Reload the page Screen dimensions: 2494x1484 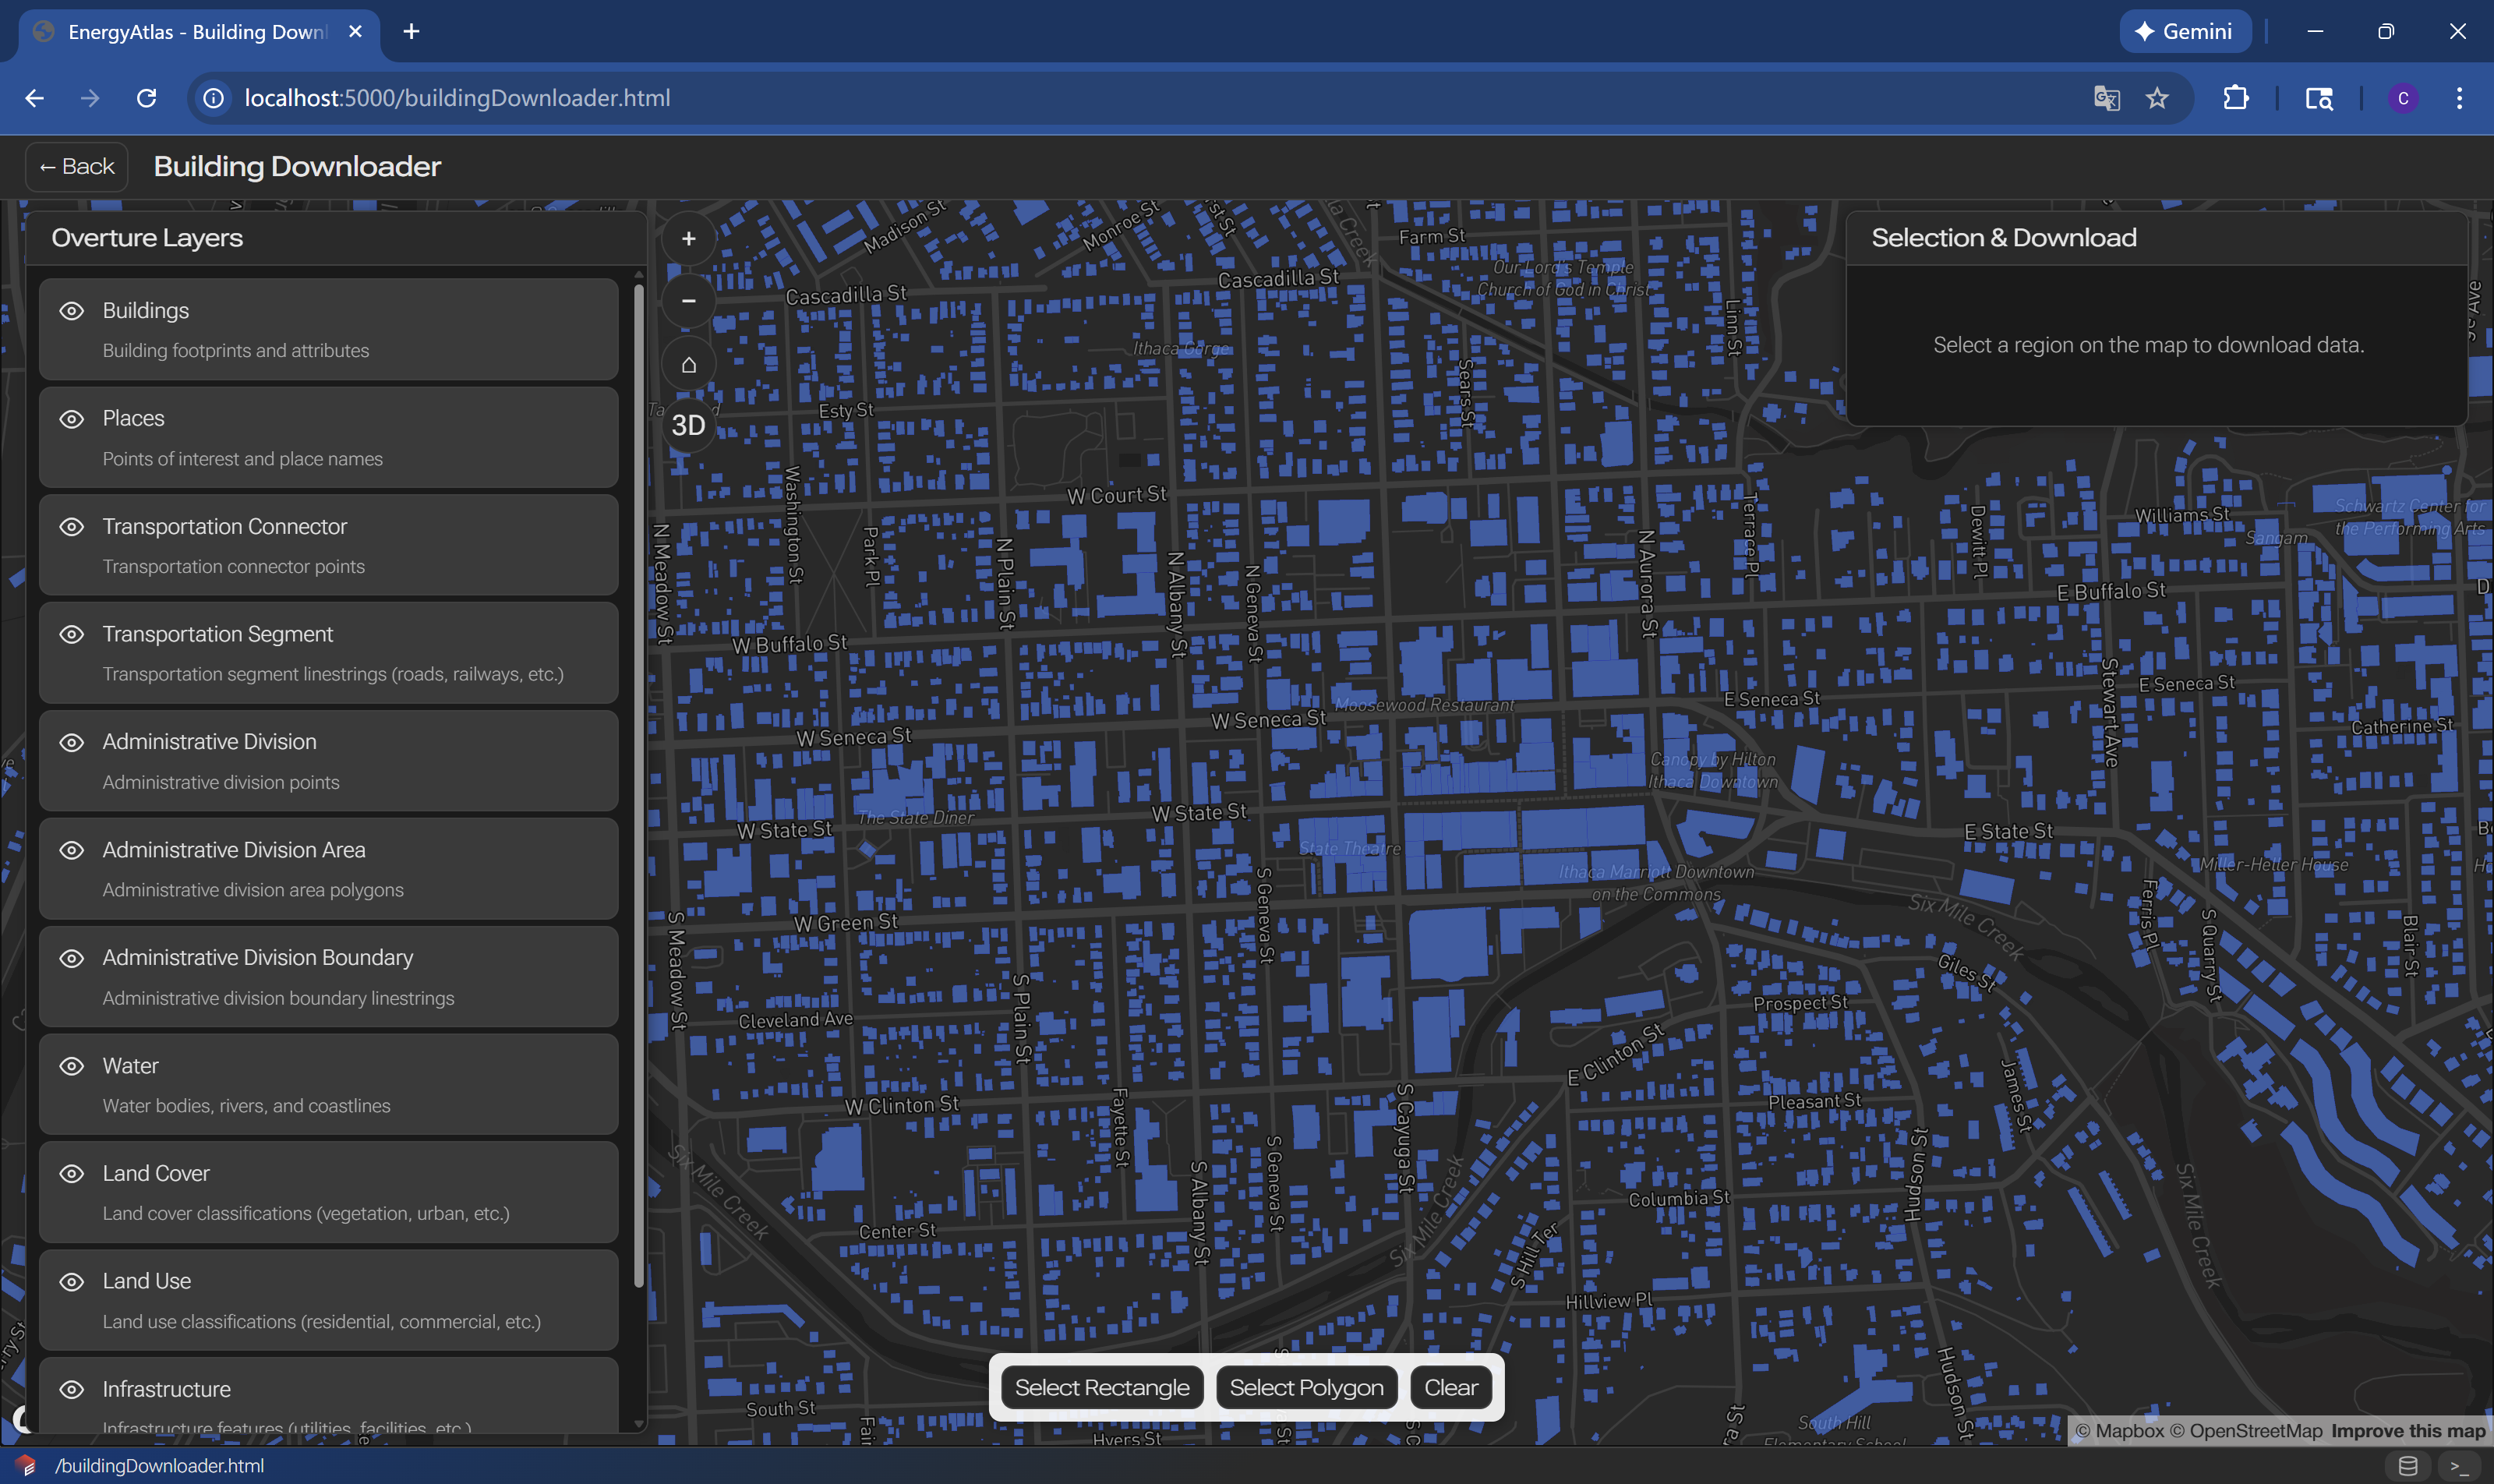point(147,98)
